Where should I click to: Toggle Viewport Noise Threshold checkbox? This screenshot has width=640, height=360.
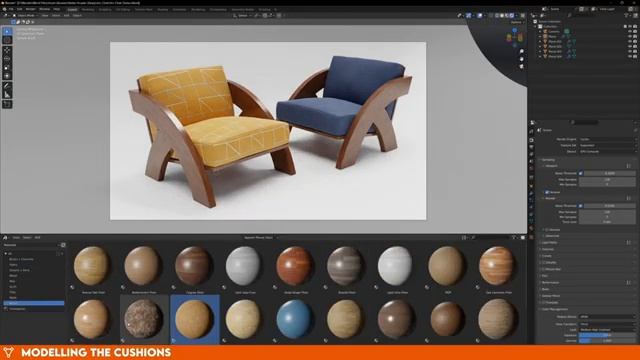click(x=580, y=173)
